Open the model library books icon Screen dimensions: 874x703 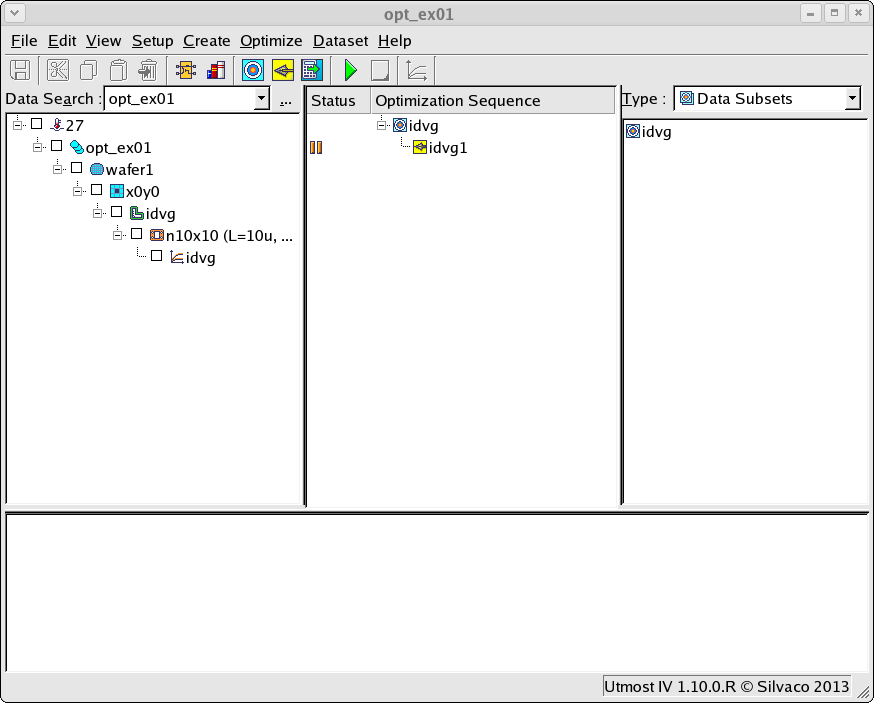pos(216,71)
